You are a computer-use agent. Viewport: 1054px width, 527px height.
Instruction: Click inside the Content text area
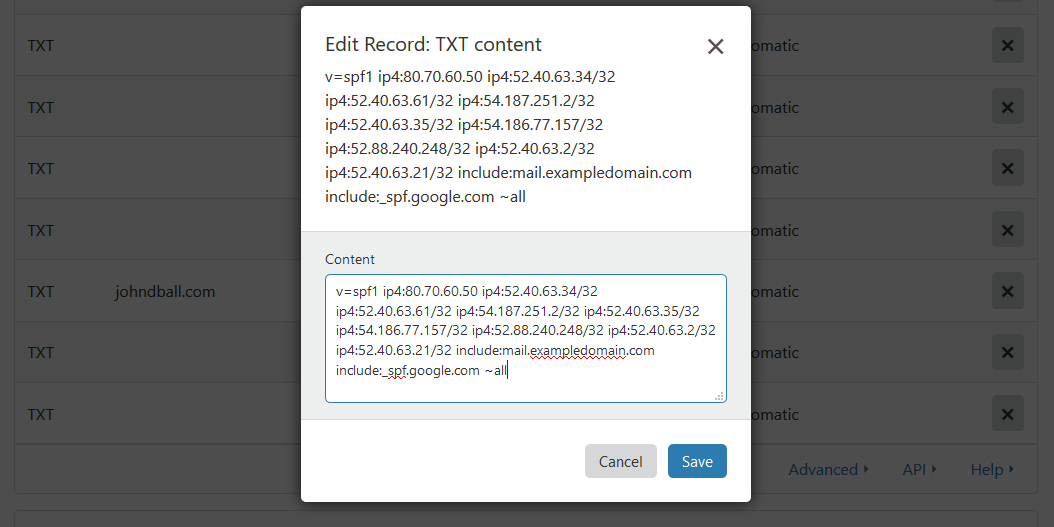tap(526, 338)
